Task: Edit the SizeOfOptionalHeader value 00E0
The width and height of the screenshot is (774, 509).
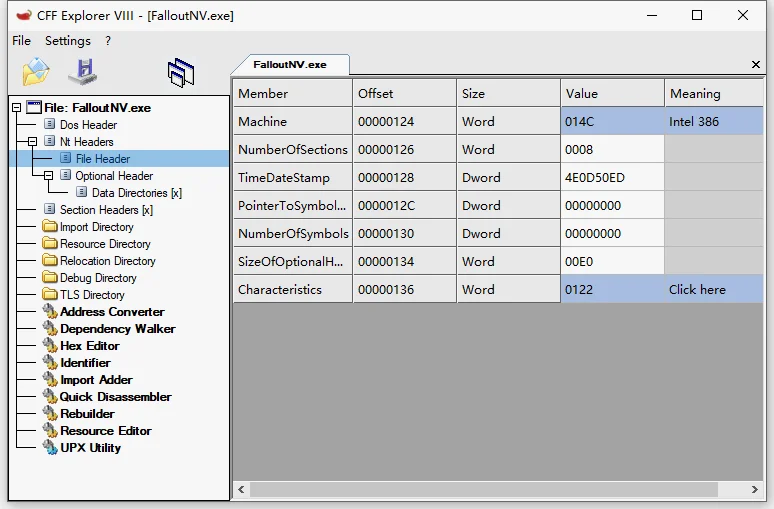Action: [x=612, y=261]
